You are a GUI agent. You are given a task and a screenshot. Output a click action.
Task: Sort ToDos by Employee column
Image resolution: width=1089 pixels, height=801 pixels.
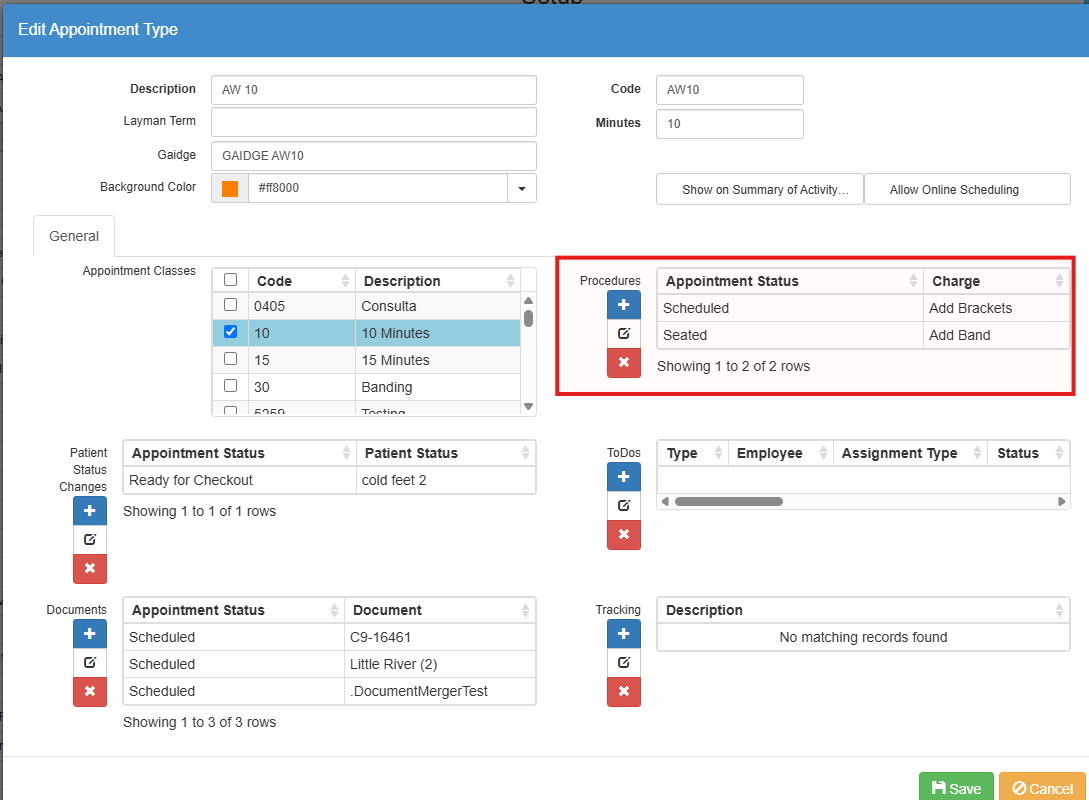[x=781, y=454]
